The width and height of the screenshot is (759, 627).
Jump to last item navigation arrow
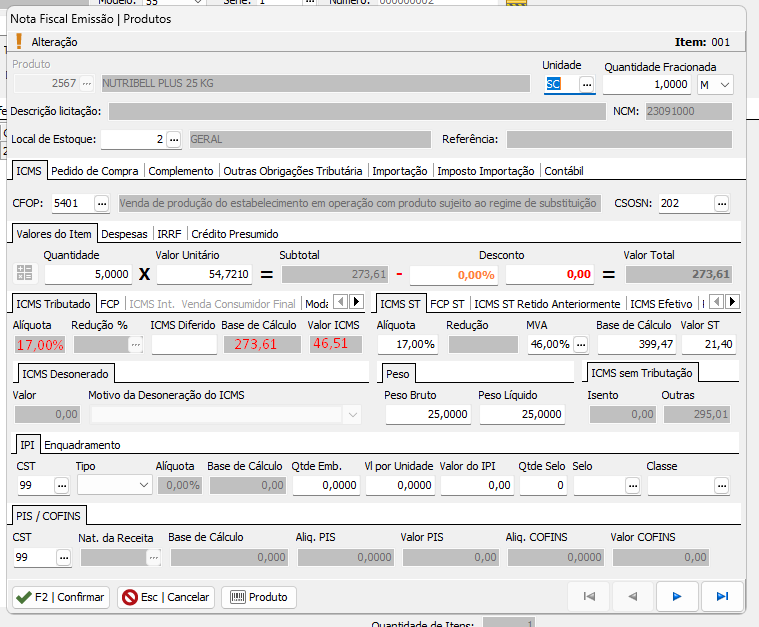(722, 597)
